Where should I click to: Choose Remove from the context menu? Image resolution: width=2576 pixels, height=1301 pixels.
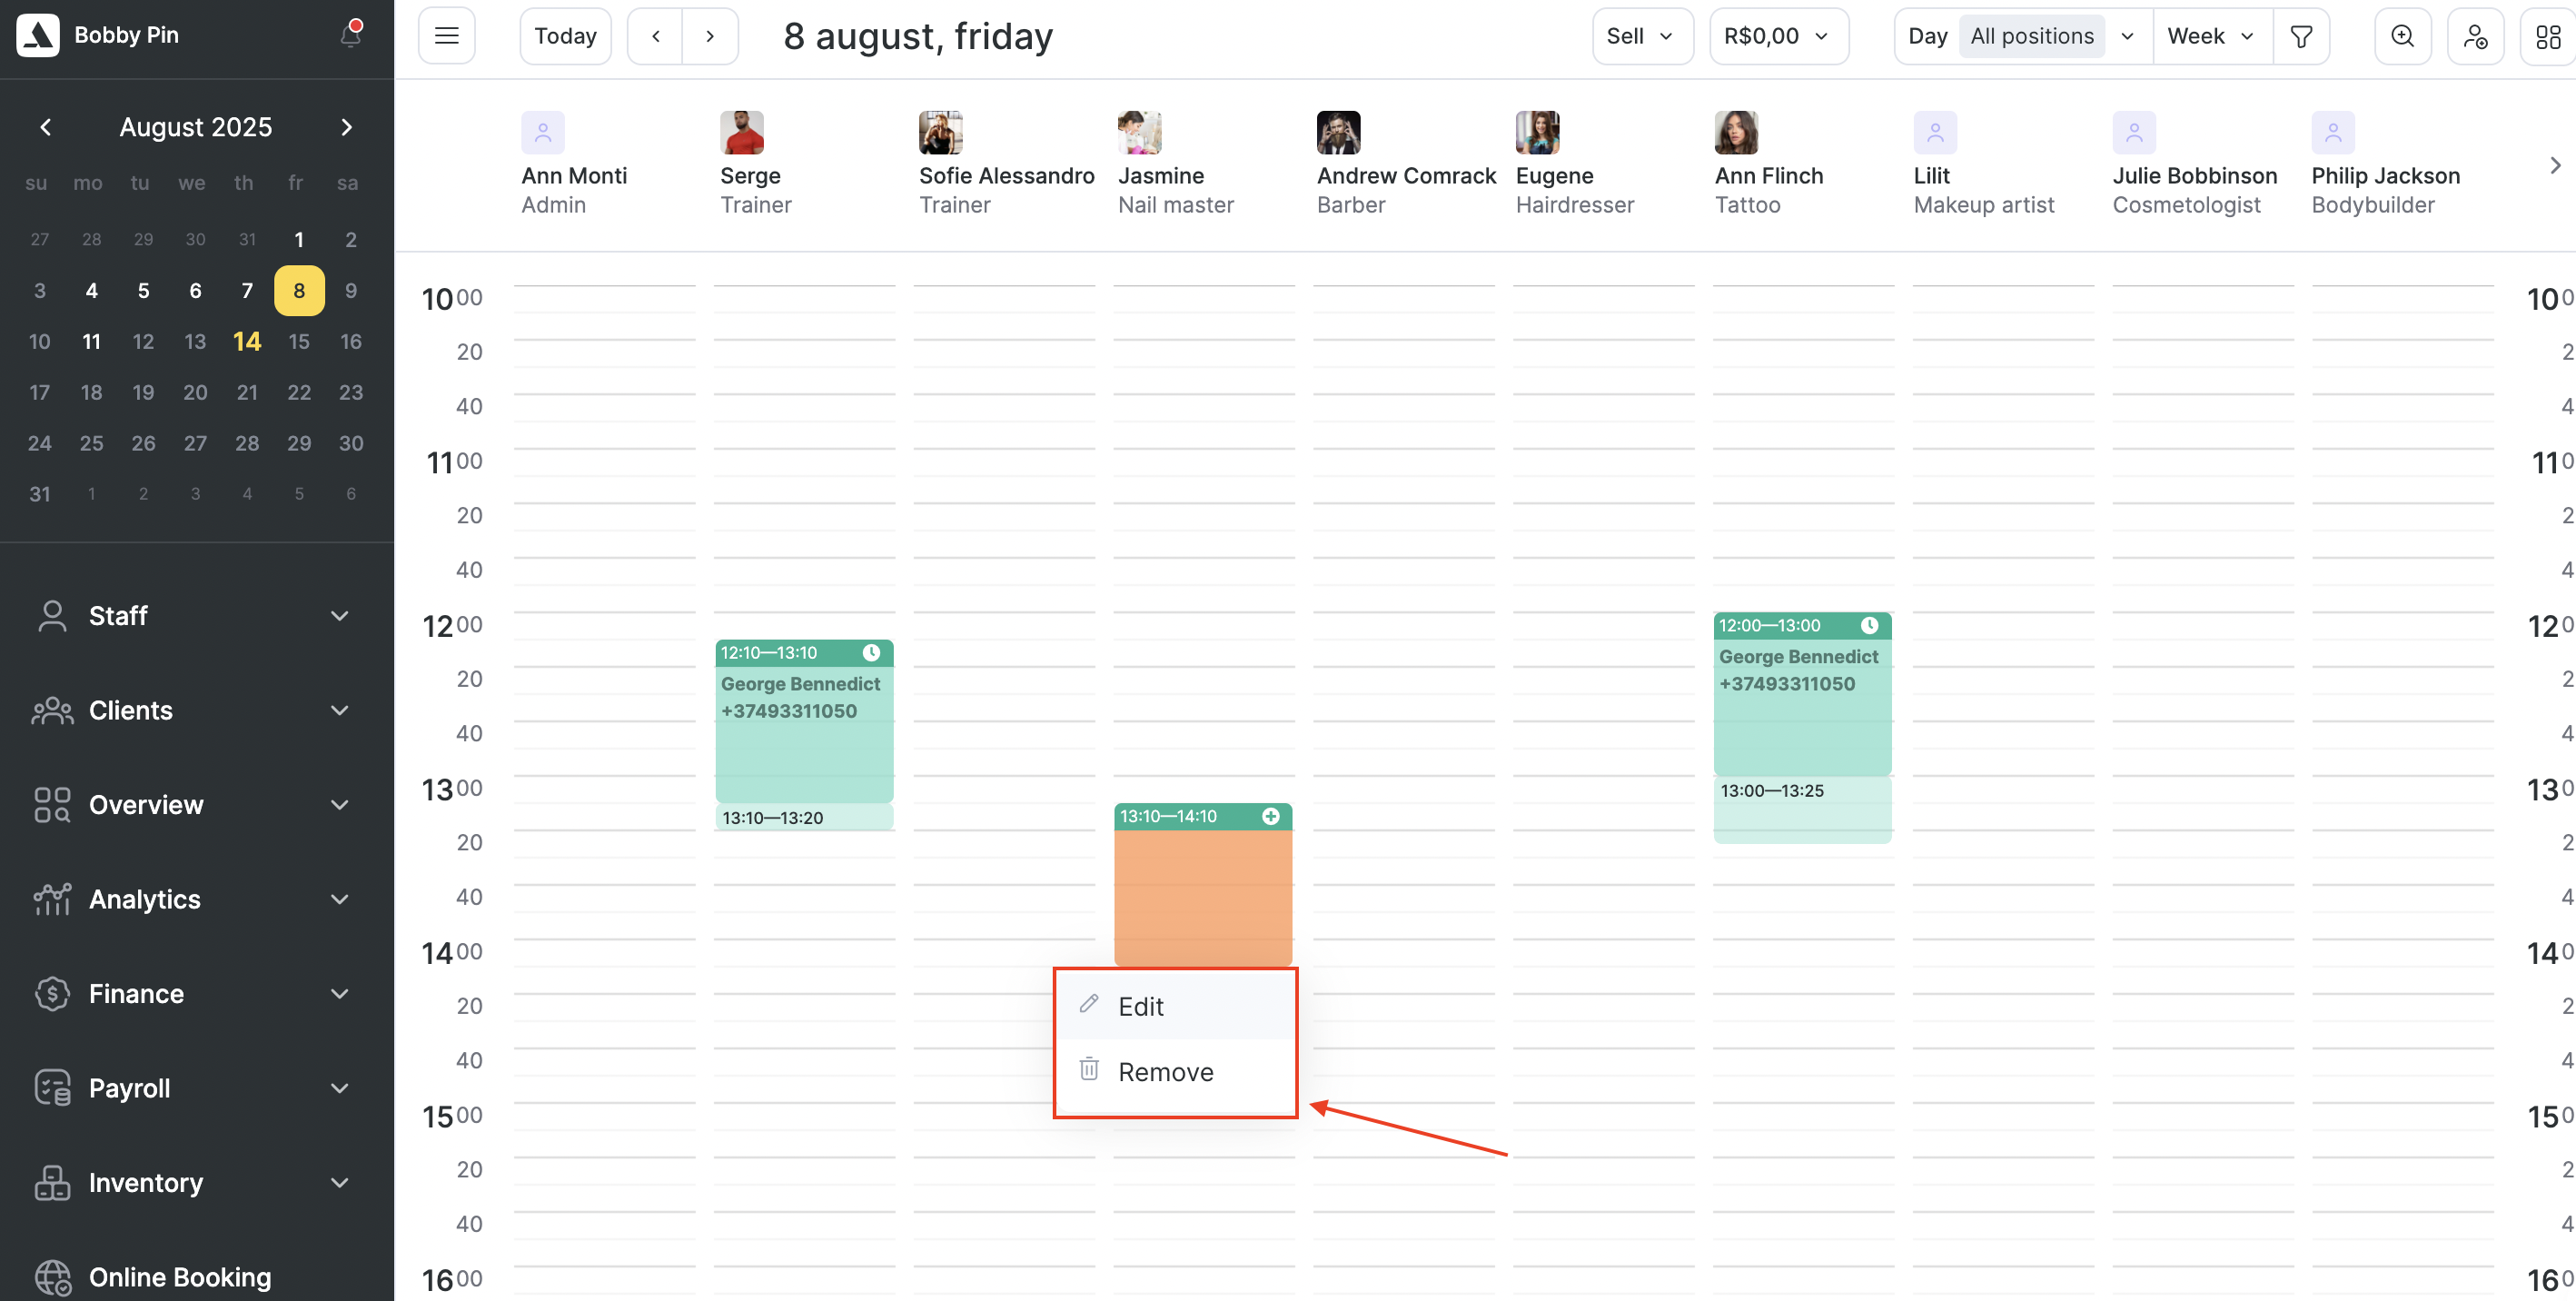pyautogui.click(x=1165, y=1072)
